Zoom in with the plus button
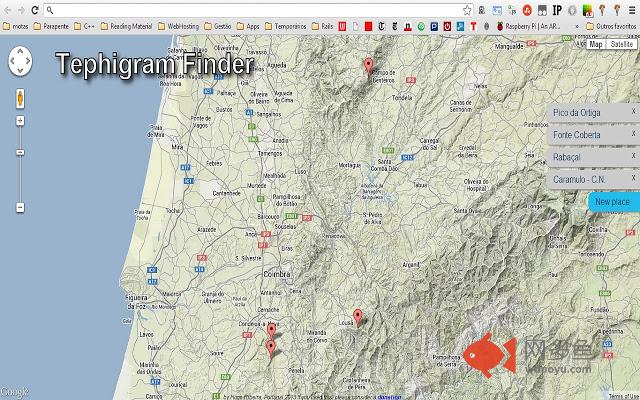The width and height of the screenshot is (640, 400). (20, 120)
